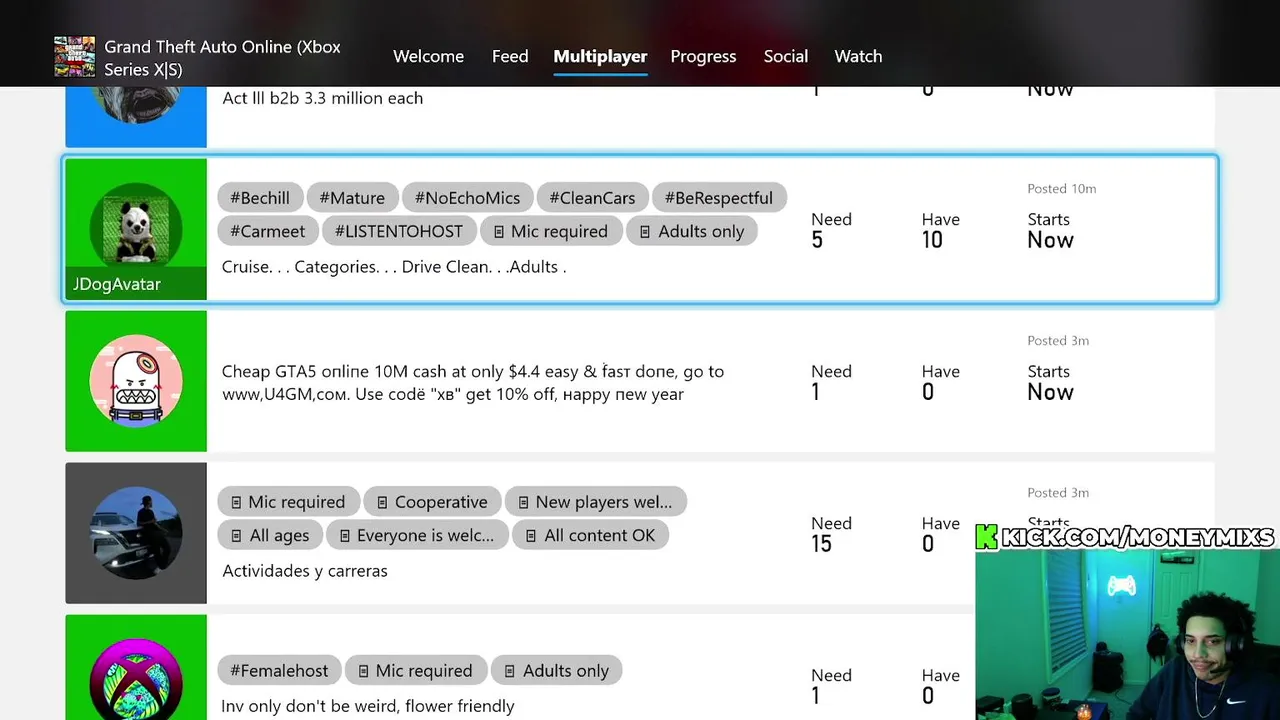Image resolution: width=1280 pixels, height=720 pixels.
Task: Click 'Starts Now' on the U4GM post
Action: [x=1050, y=382]
